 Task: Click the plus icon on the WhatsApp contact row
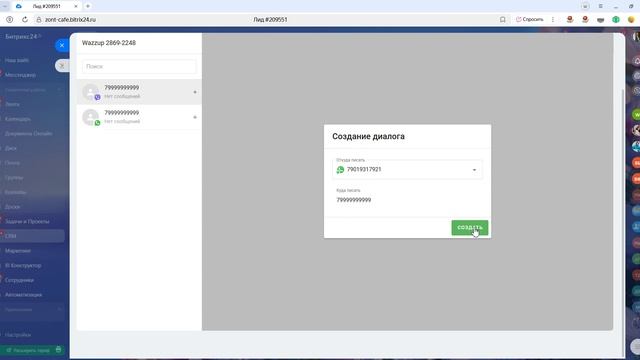coord(195,117)
